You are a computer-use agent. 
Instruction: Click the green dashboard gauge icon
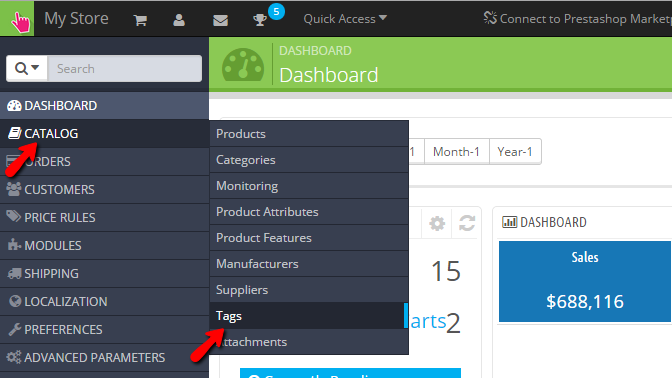[x=243, y=65]
